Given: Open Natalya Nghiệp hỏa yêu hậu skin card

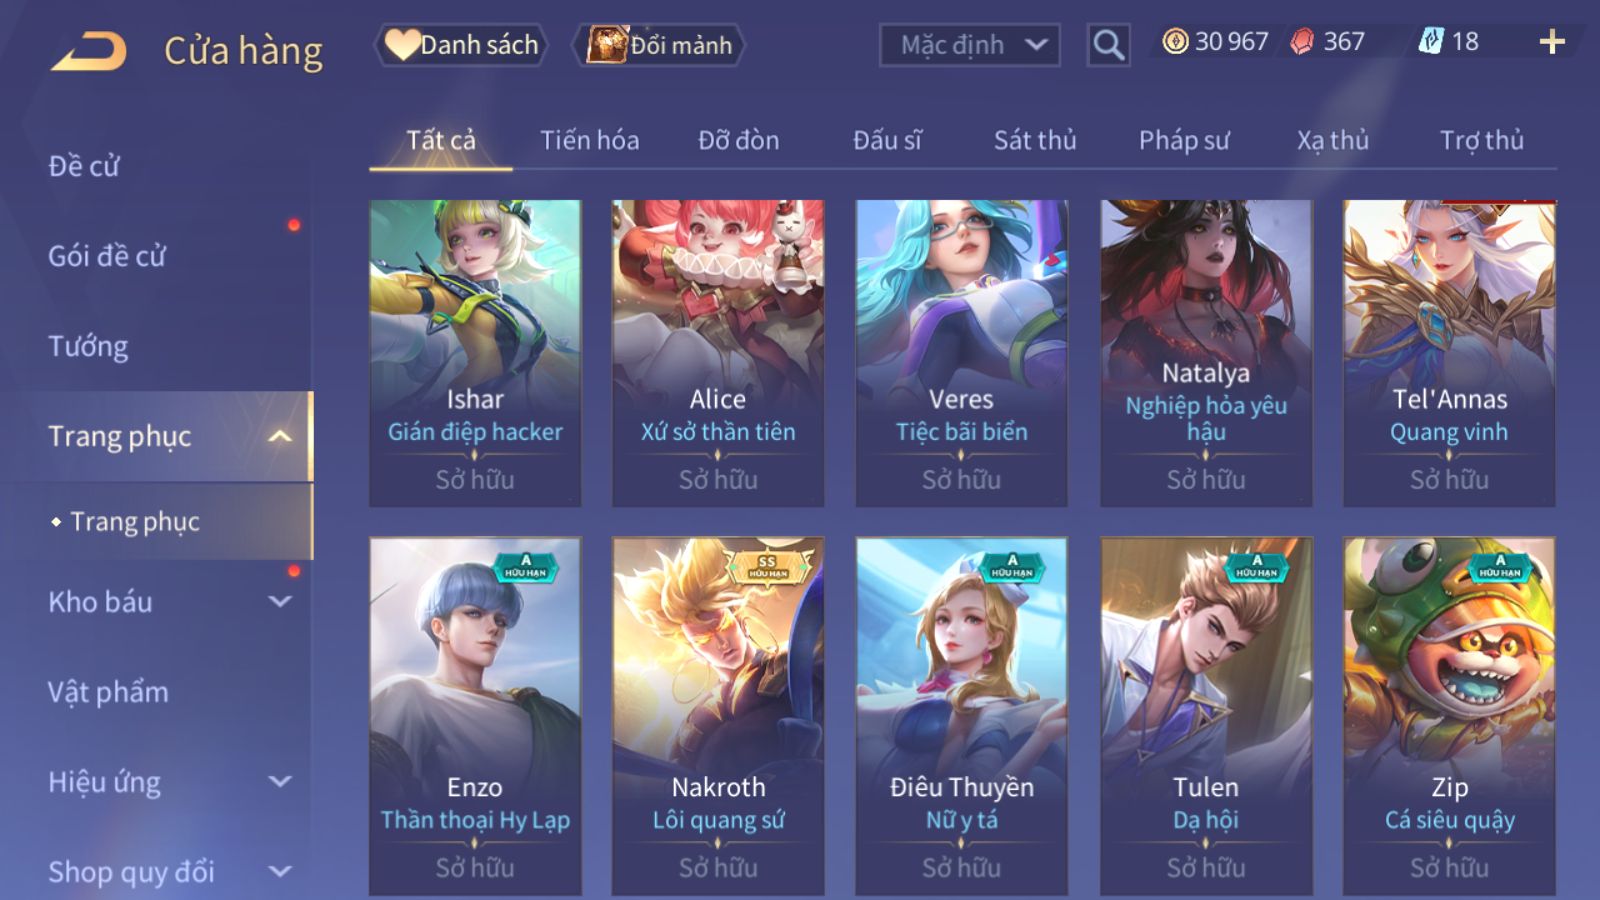Looking at the screenshot, I should tap(1206, 353).
